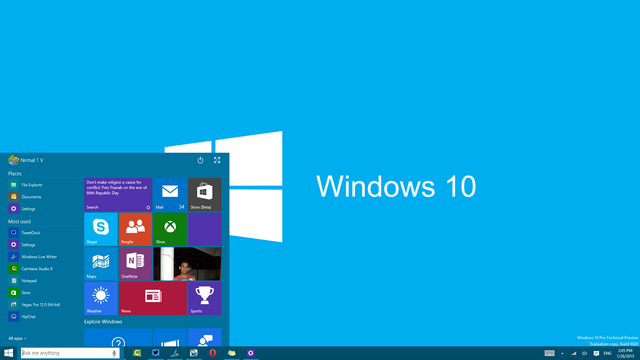640x360 pixels.
Task: Expand the All apps list
Action: pyautogui.click(x=17, y=338)
